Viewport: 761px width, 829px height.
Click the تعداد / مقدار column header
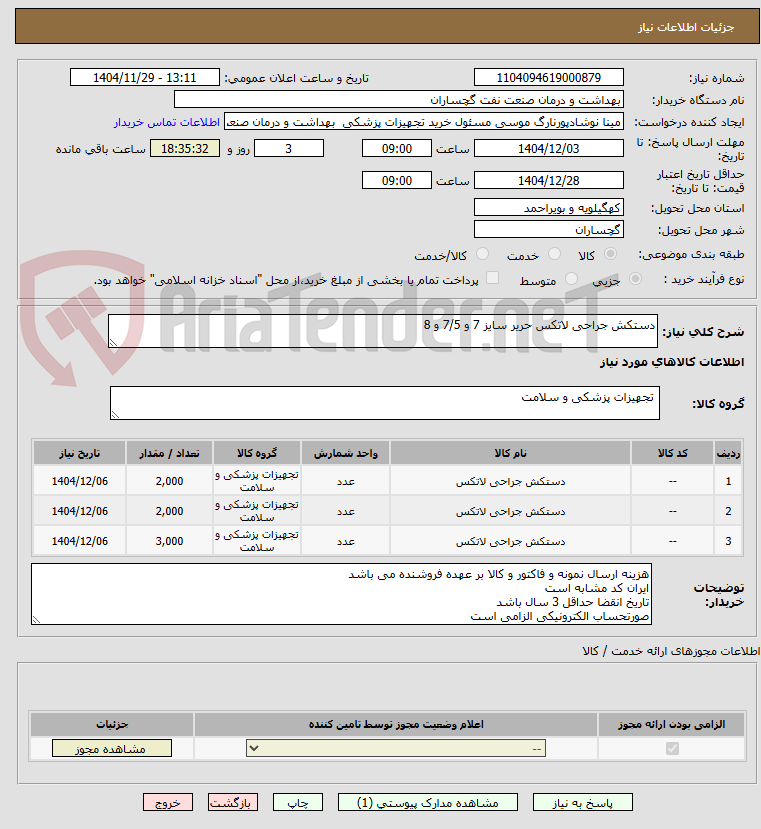(x=169, y=453)
